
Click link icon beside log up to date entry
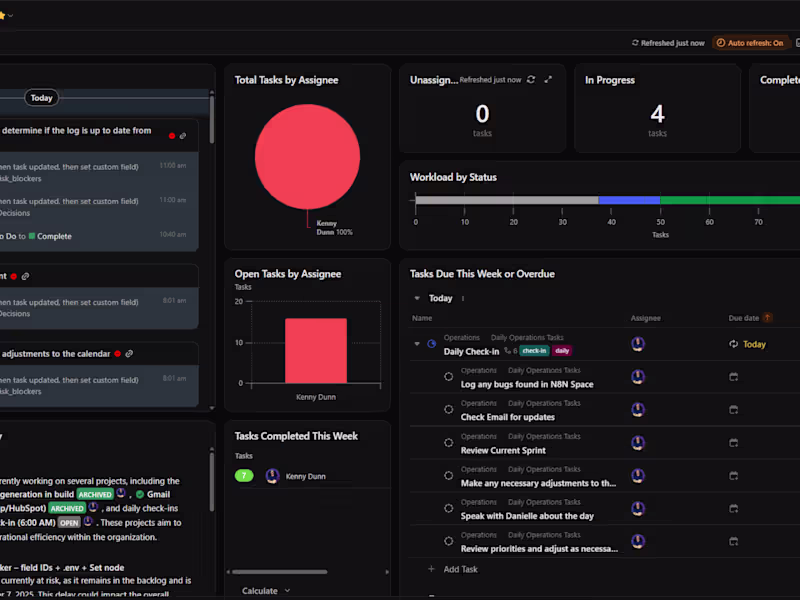tap(183, 136)
